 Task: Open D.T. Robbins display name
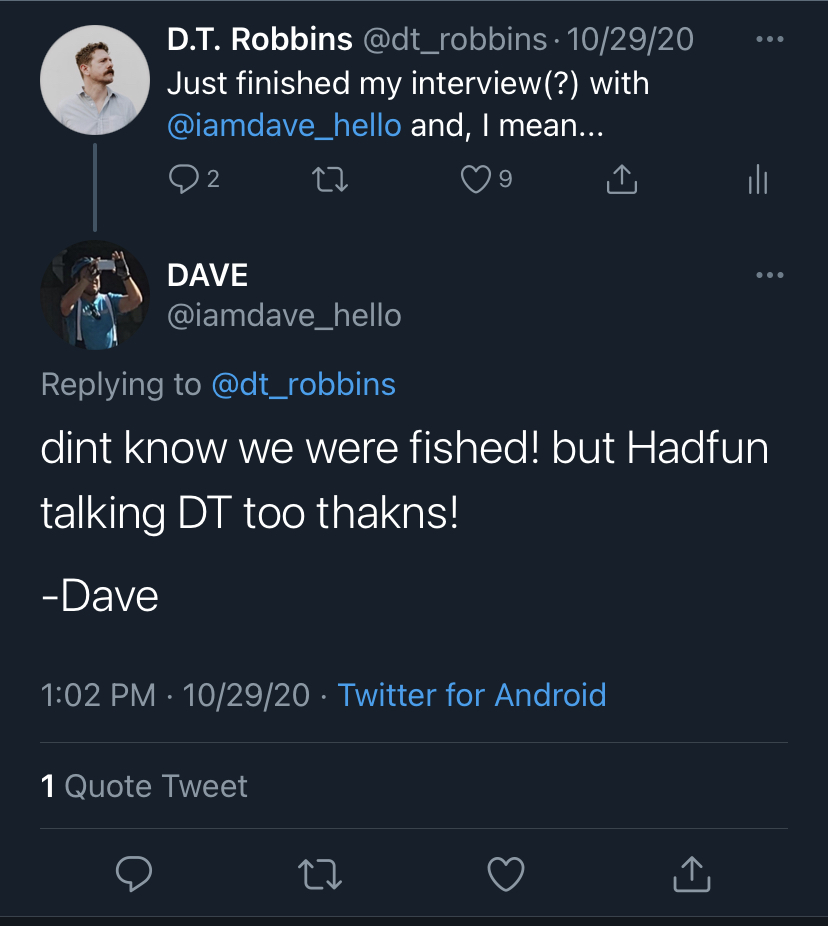pyautogui.click(x=259, y=40)
